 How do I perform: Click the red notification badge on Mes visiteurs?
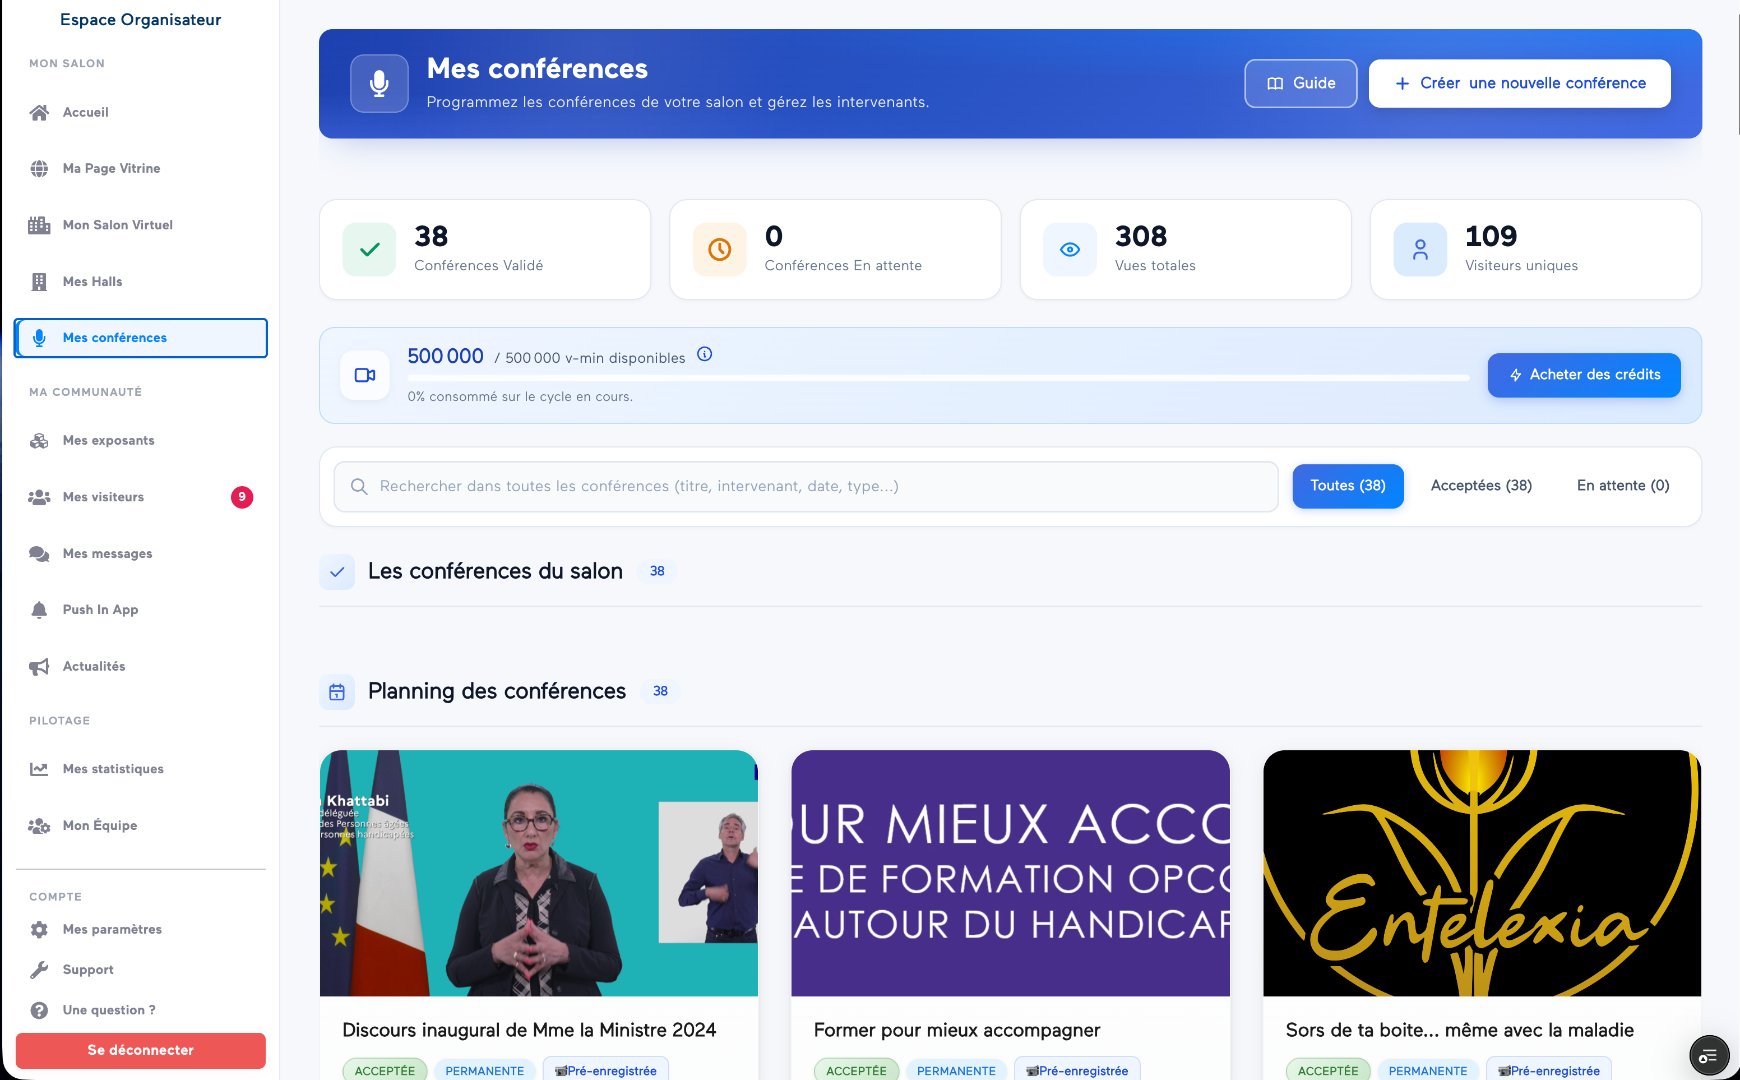point(242,497)
